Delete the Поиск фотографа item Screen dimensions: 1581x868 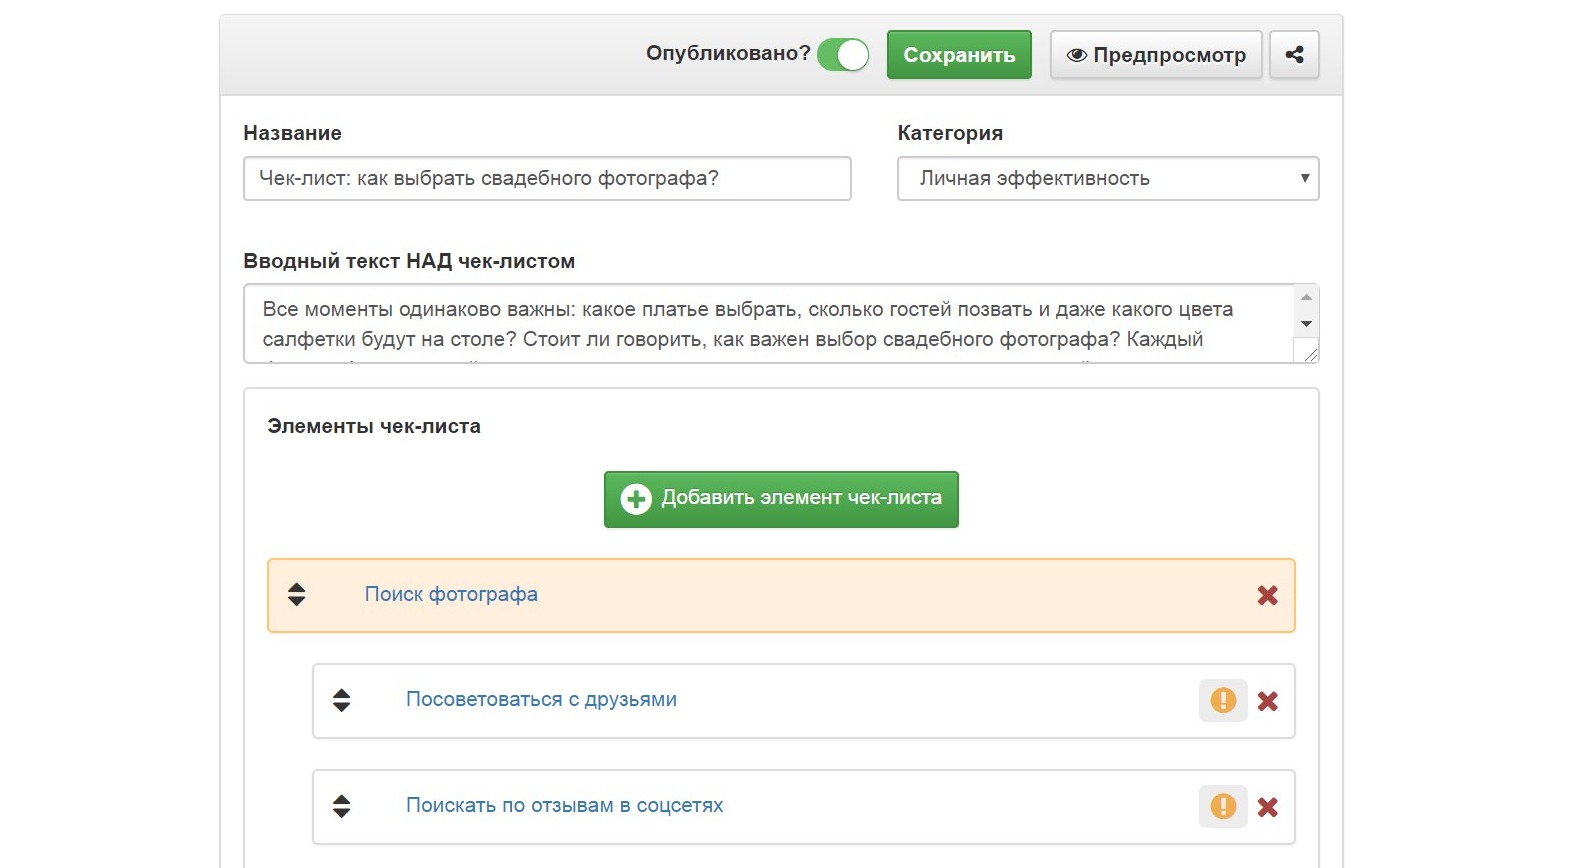[x=1267, y=596]
